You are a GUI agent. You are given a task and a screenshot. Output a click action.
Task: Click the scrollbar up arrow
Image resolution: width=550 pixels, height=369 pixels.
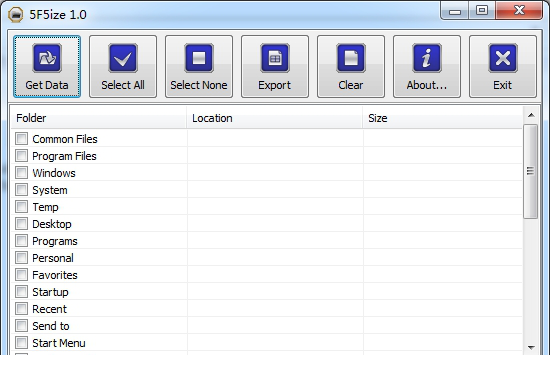pyautogui.click(x=531, y=115)
